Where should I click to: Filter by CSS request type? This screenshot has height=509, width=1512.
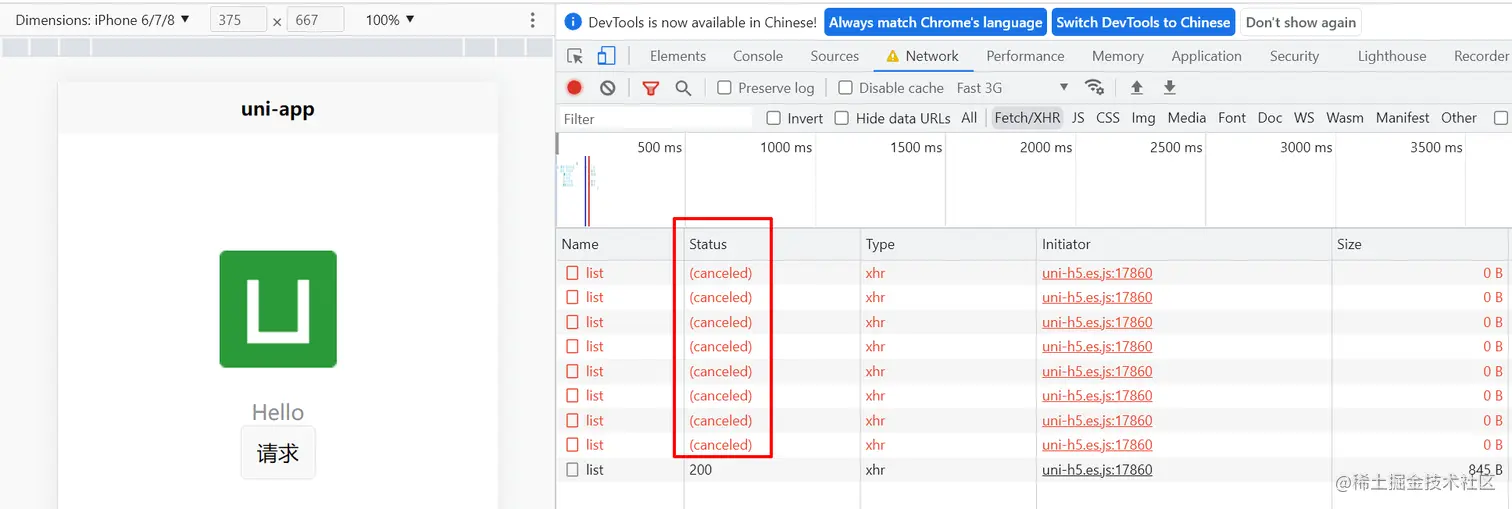pyautogui.click(x=1108, y=118)
